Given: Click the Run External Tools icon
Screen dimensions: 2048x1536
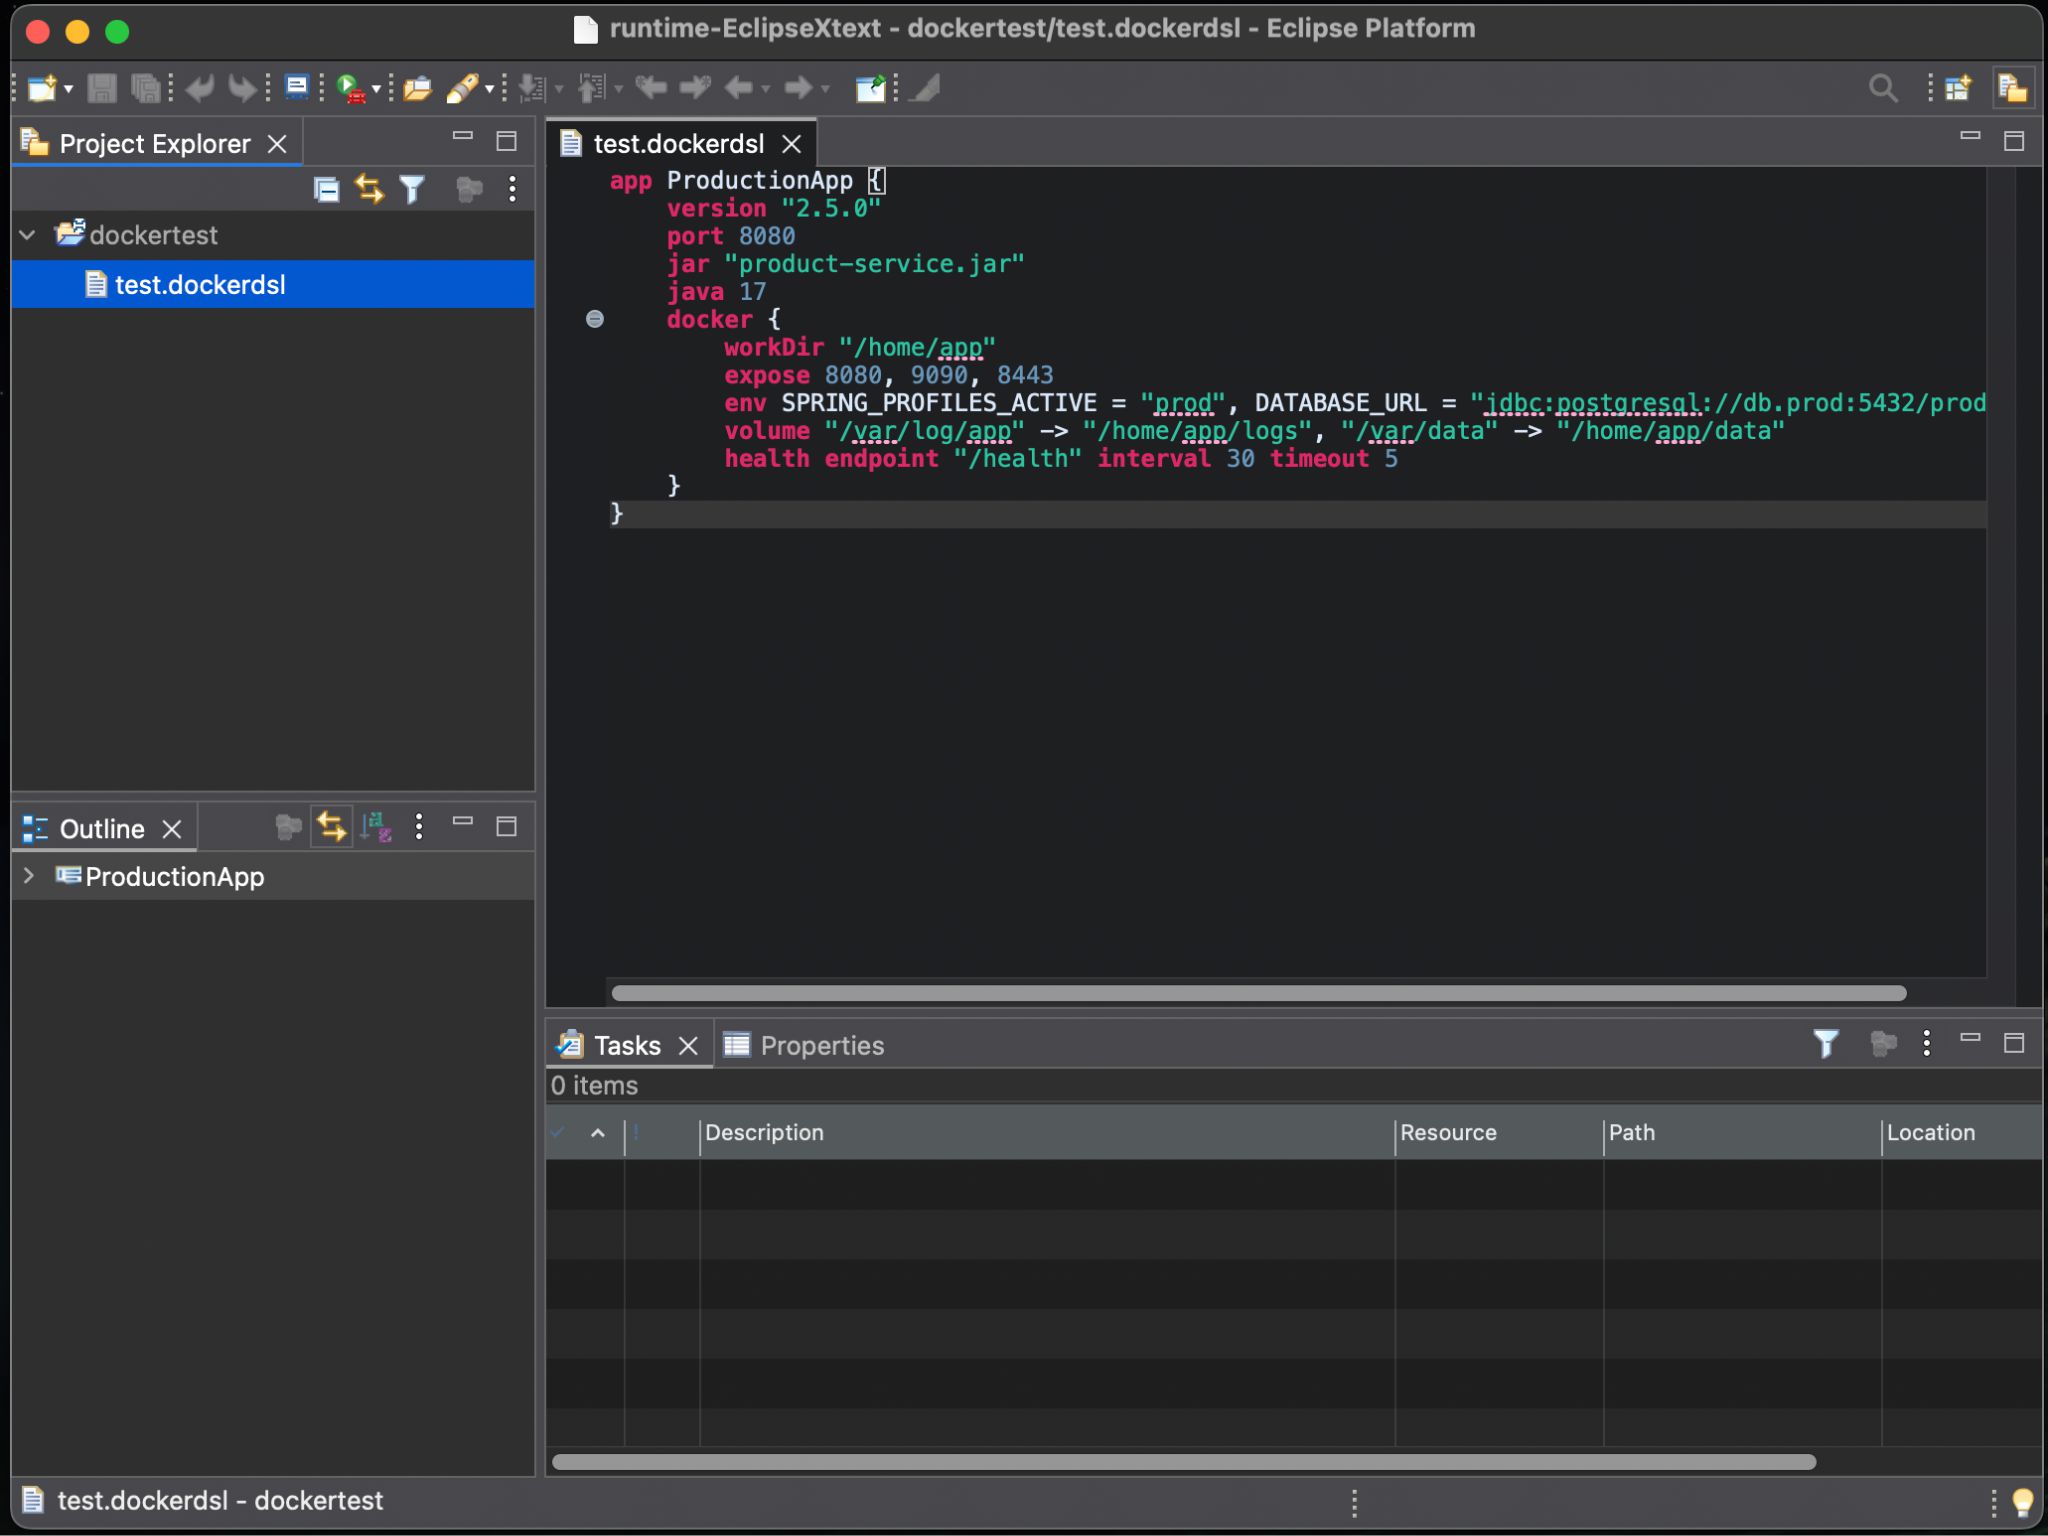Looking at the screenshot, I should (351, 89).
